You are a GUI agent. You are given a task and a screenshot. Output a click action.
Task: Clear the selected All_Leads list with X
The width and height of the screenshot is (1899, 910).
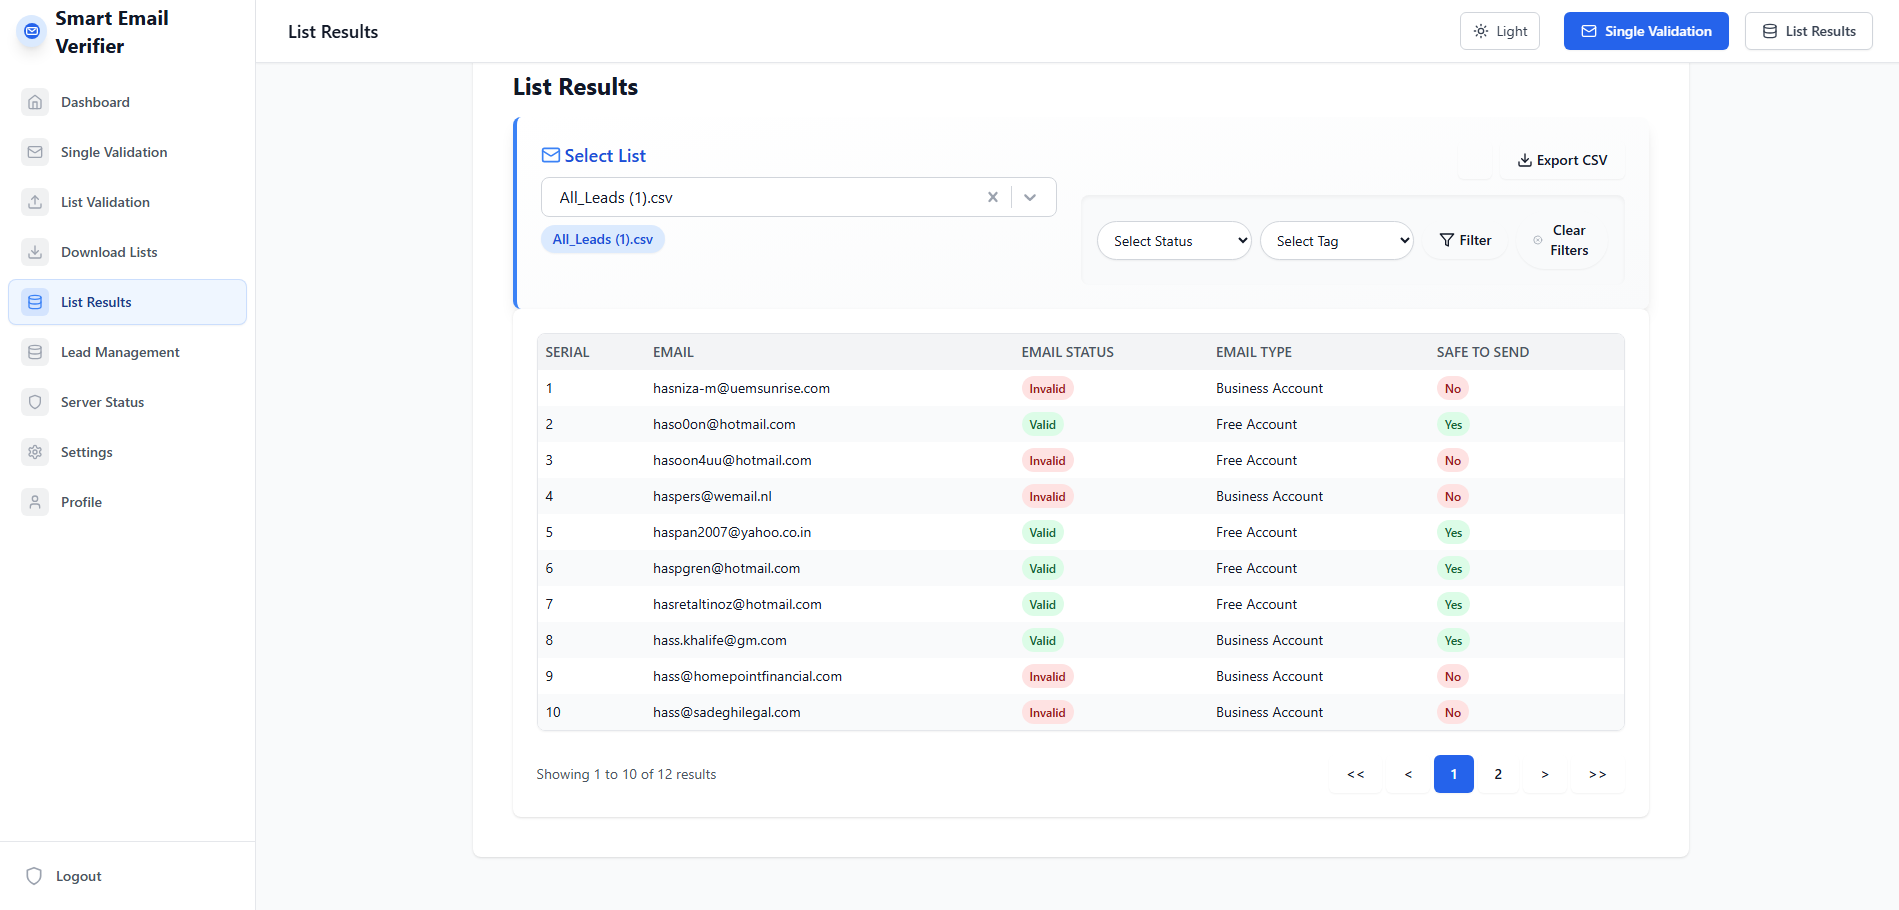[993, 197]
